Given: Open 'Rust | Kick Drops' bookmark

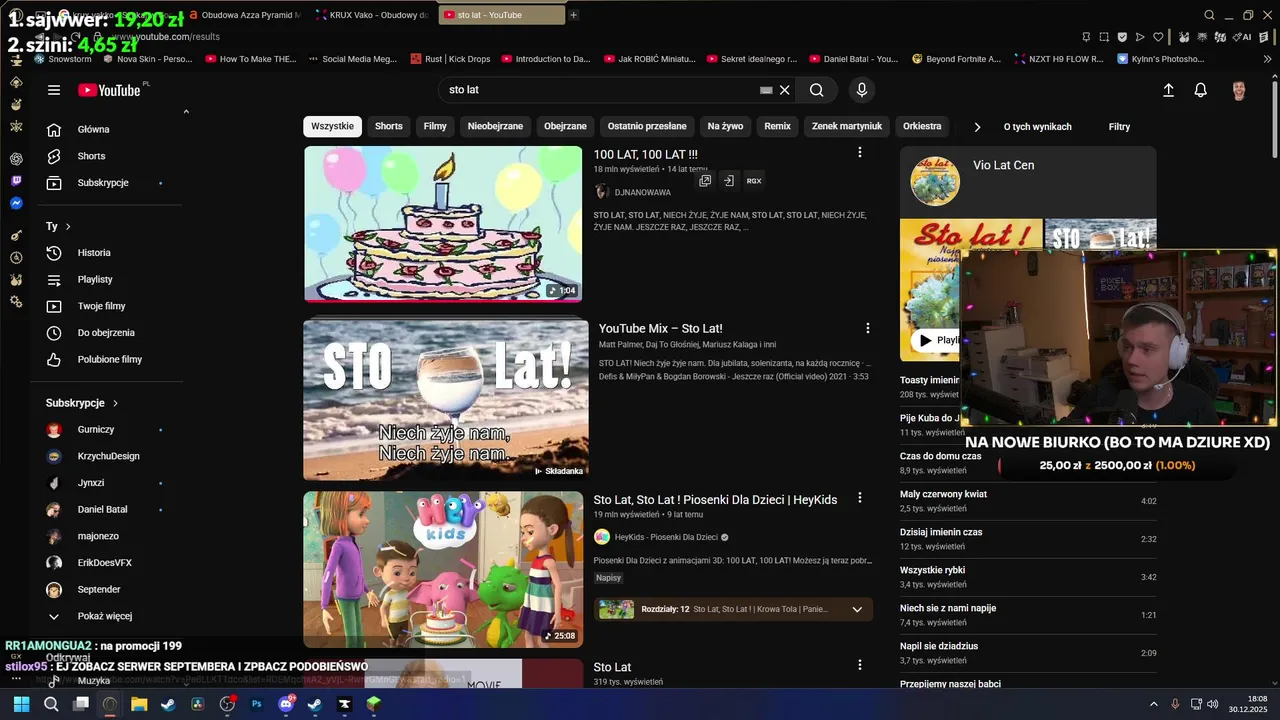Looking at the screenshot, I should pyautogui.click(x=449, y=59).
